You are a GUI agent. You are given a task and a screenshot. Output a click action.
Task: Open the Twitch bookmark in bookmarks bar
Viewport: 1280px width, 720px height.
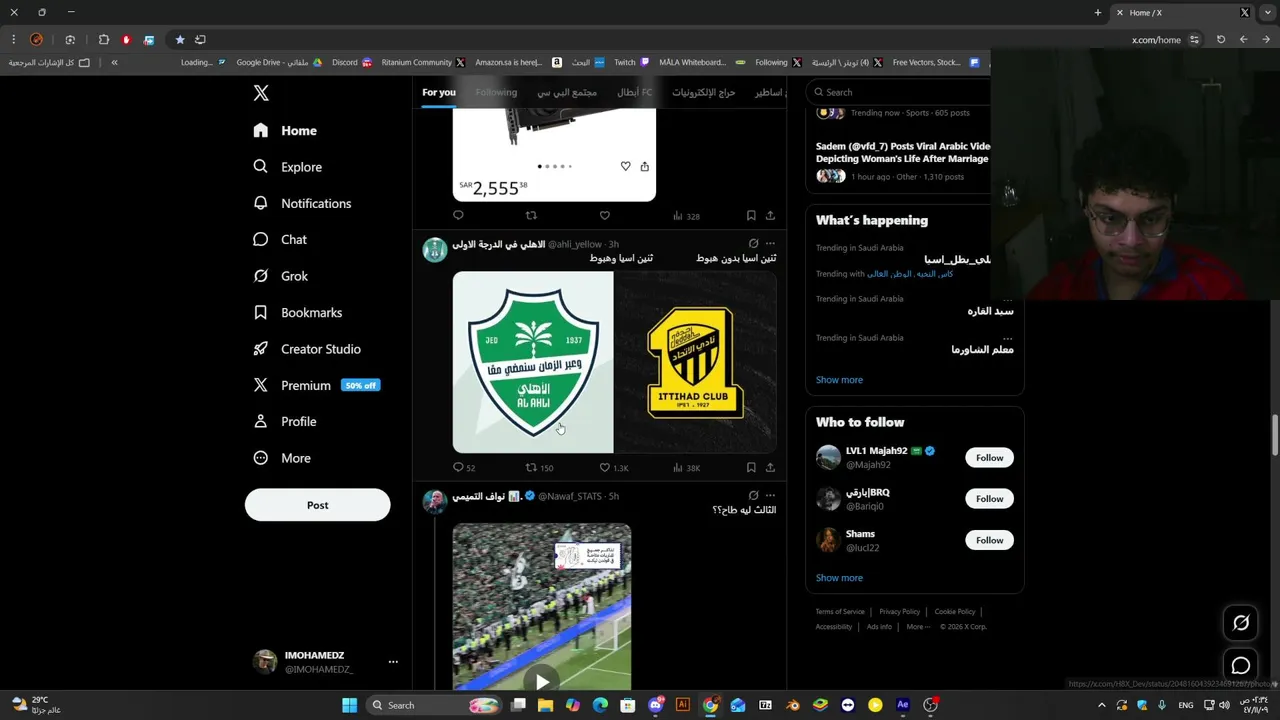pos(631,62)
